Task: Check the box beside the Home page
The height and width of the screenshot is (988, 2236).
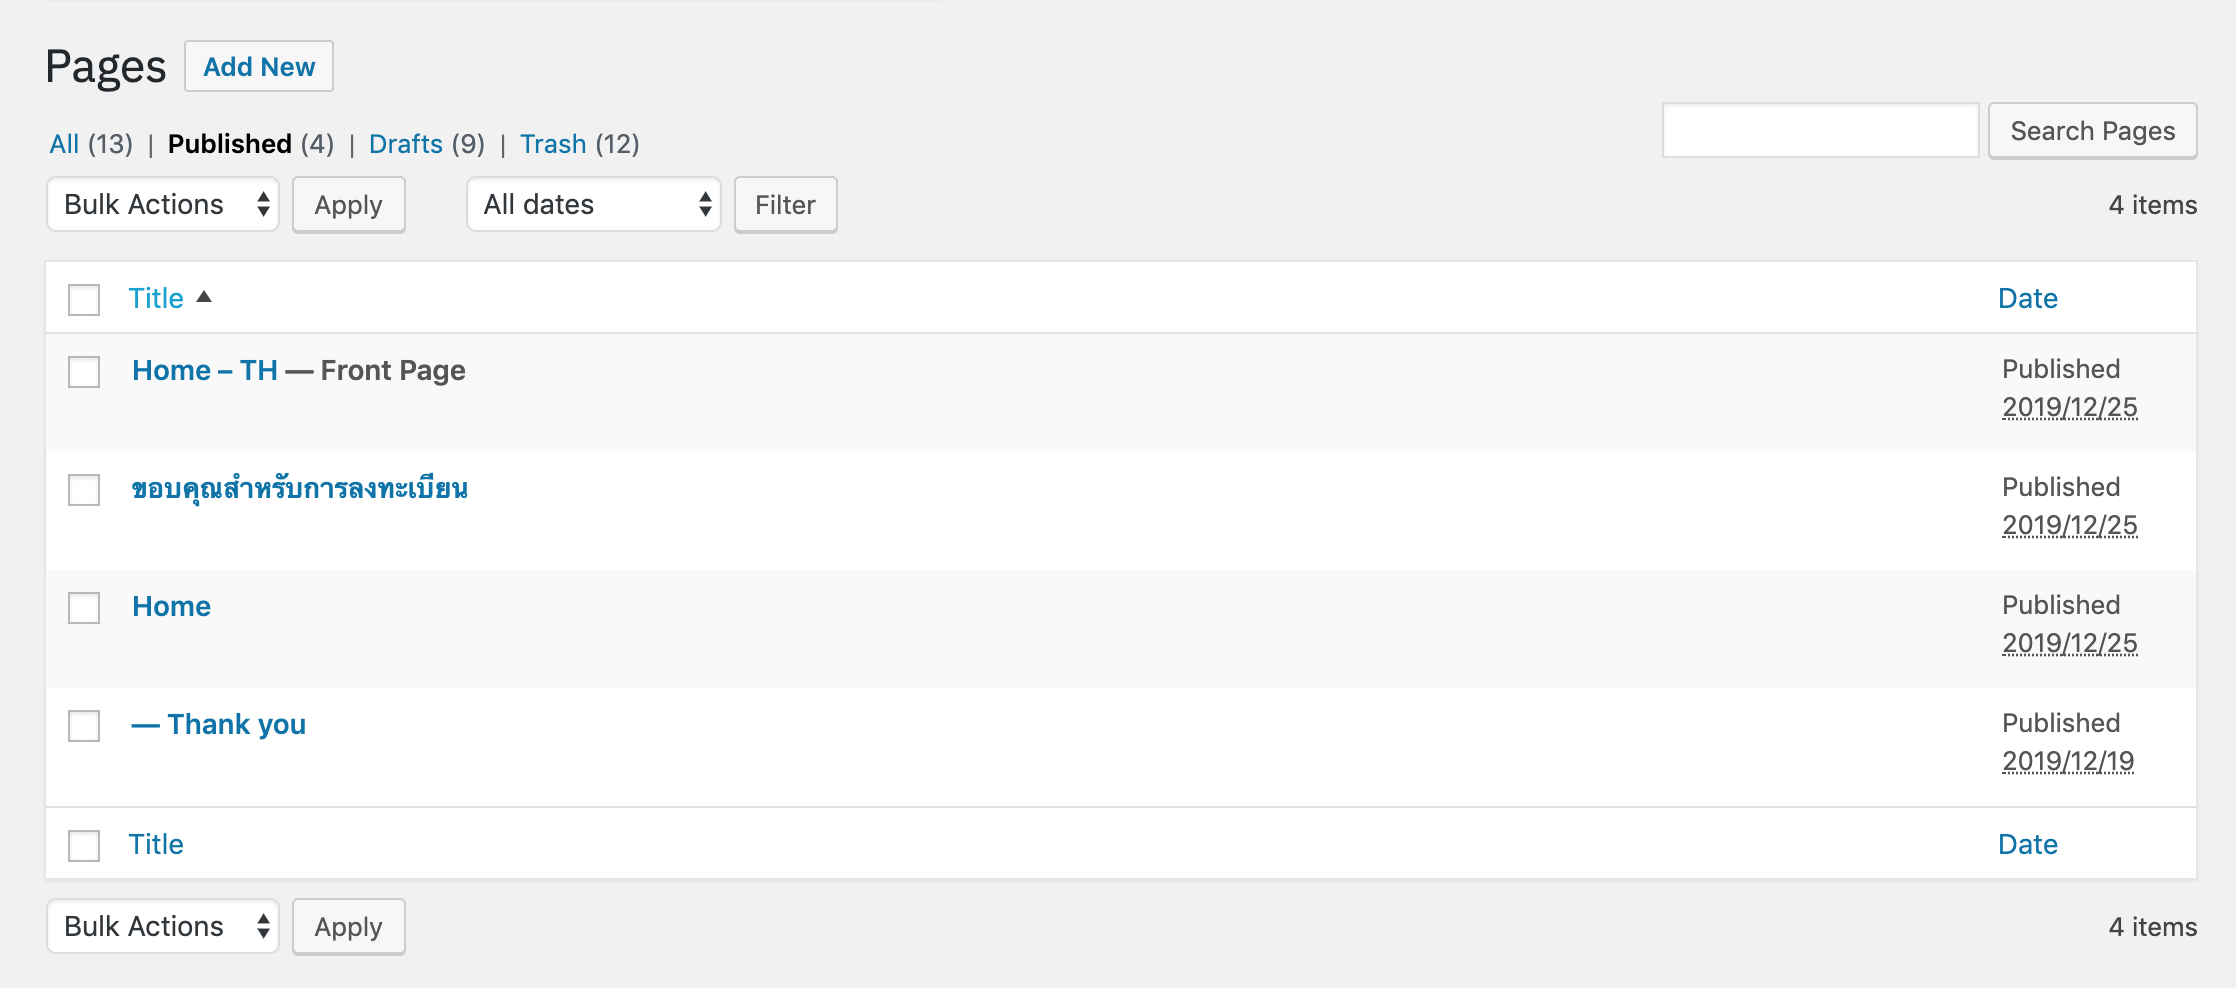Action: (84, 608)
